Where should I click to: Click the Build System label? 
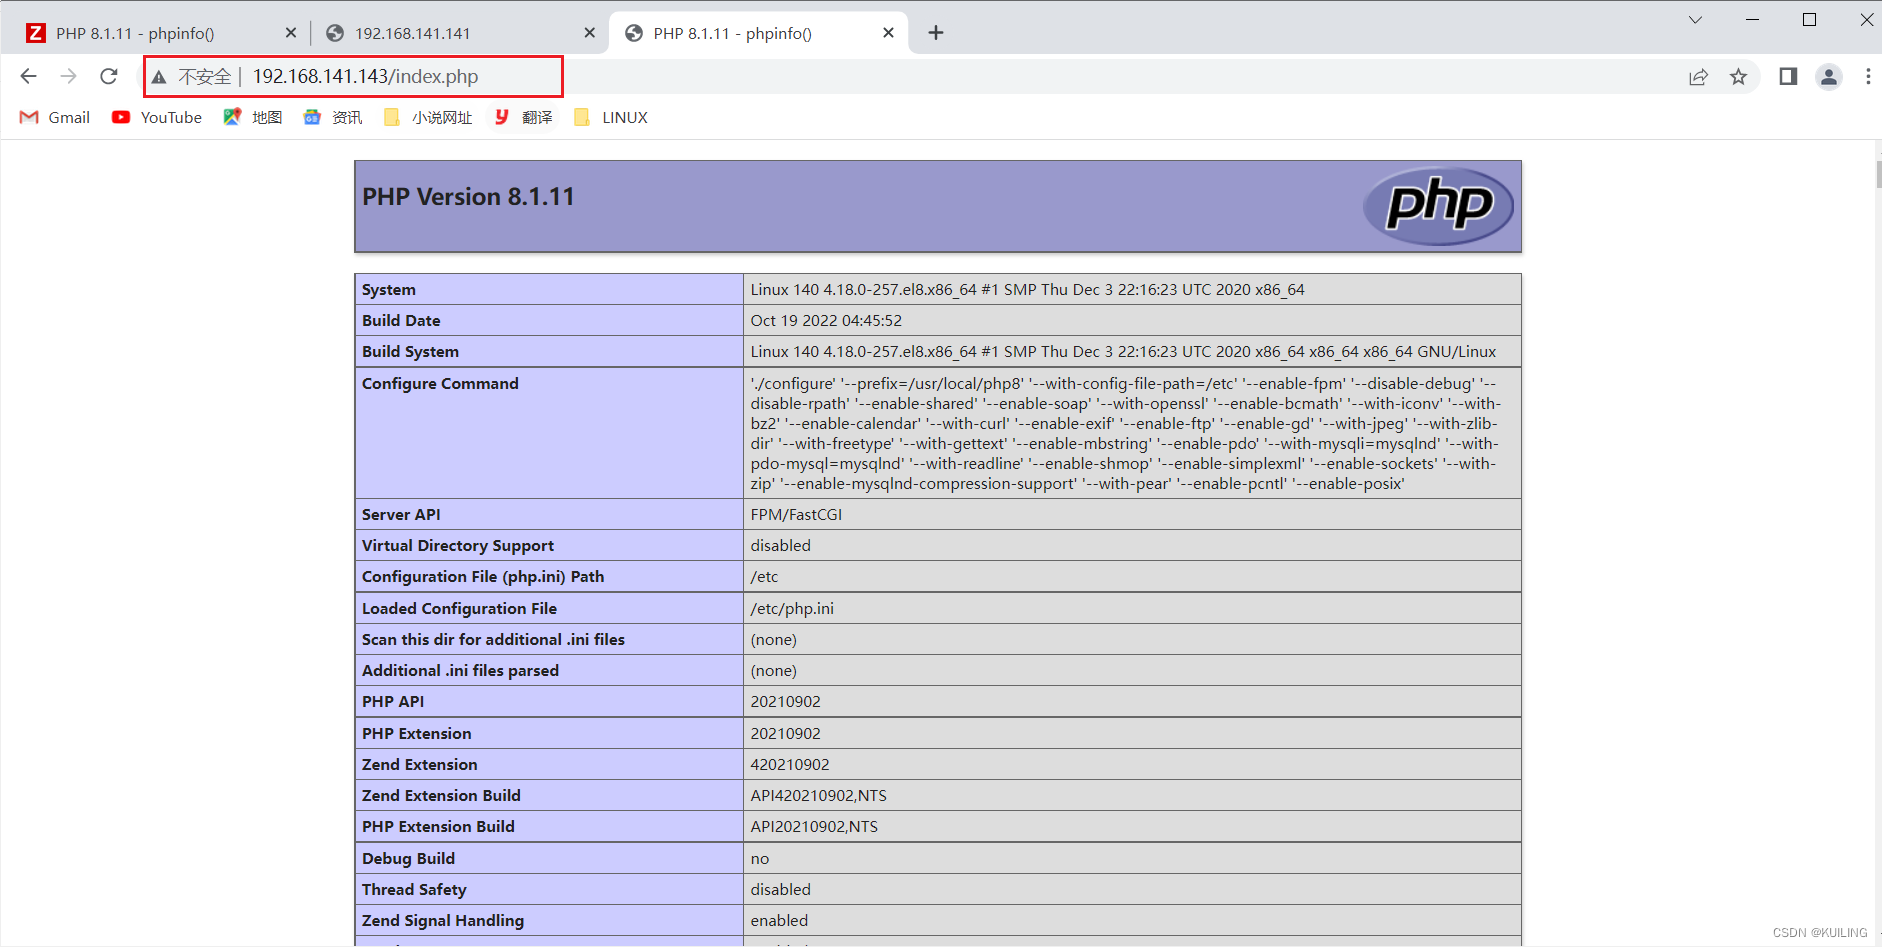(410, 352)
